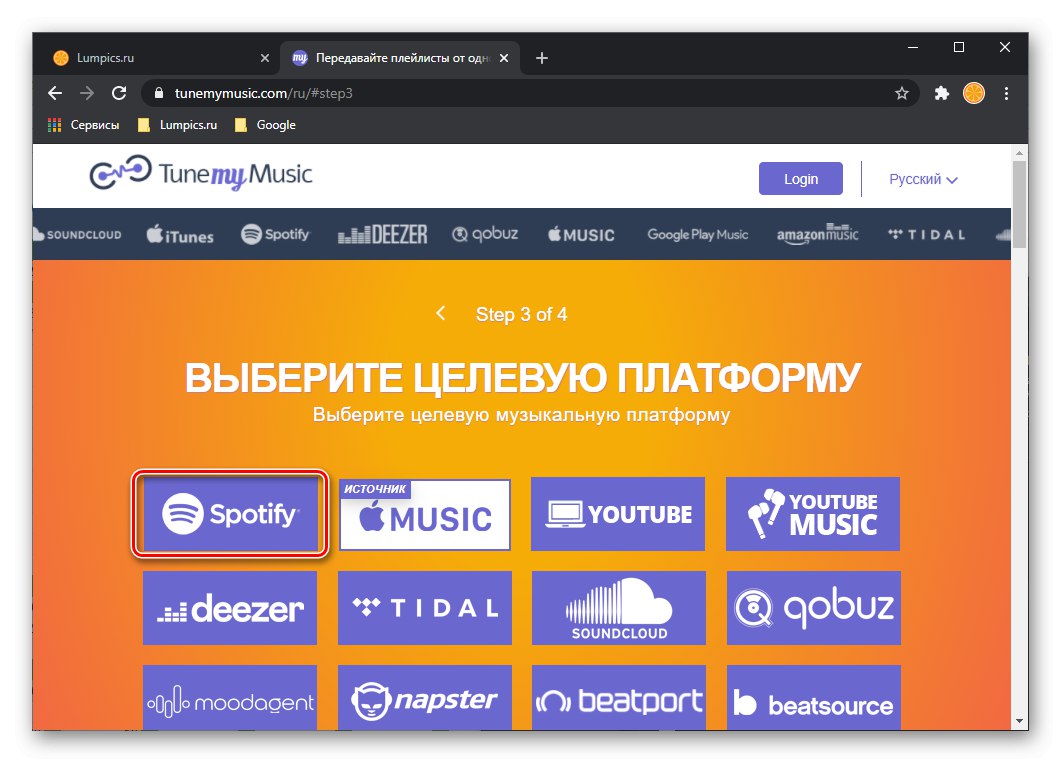Click the Apple Music logo in the banner
Image resolution: width=1061 pixels, height=763 pixels.
[x=581, y=235]
